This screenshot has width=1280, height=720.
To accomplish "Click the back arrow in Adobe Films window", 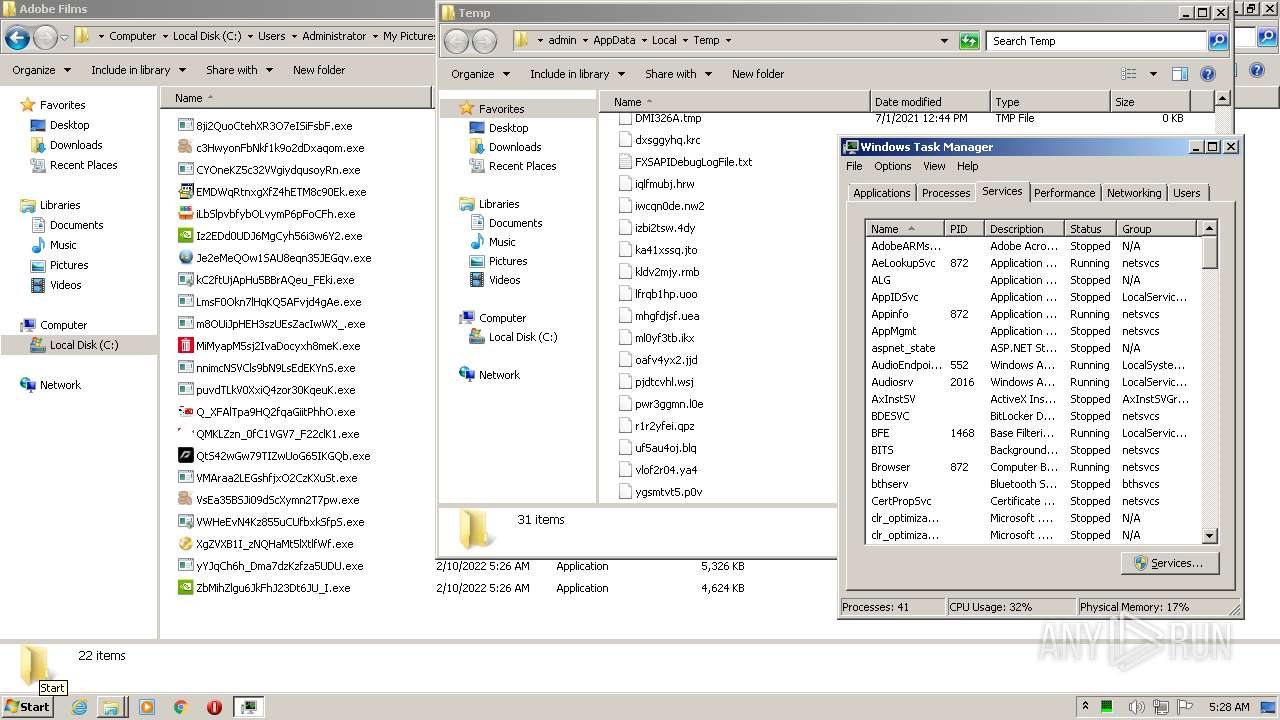I will 17,38.
